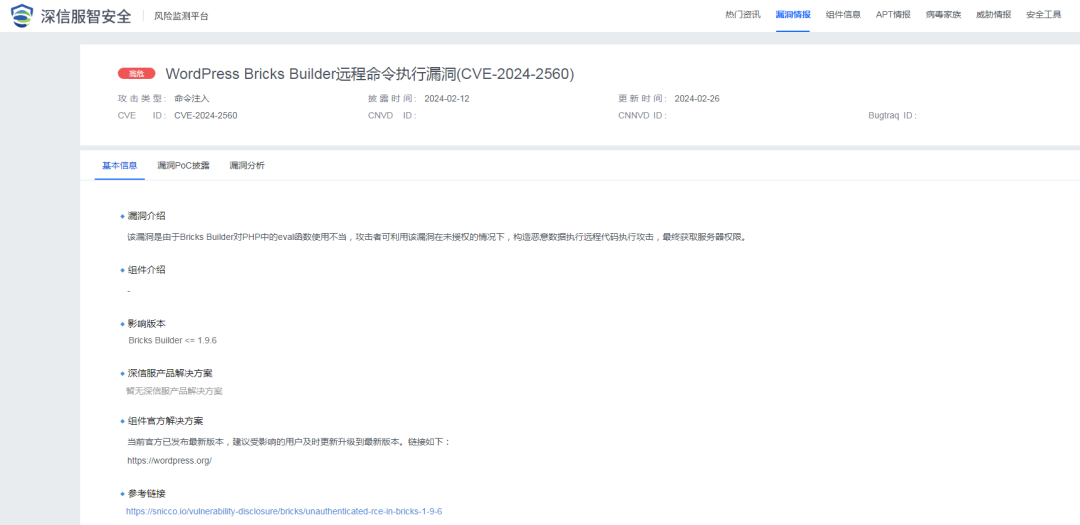The height and width of the screenshot is (525, 1080).
Task: Click the vulnerability description paragraph
Action: [437, 237]
